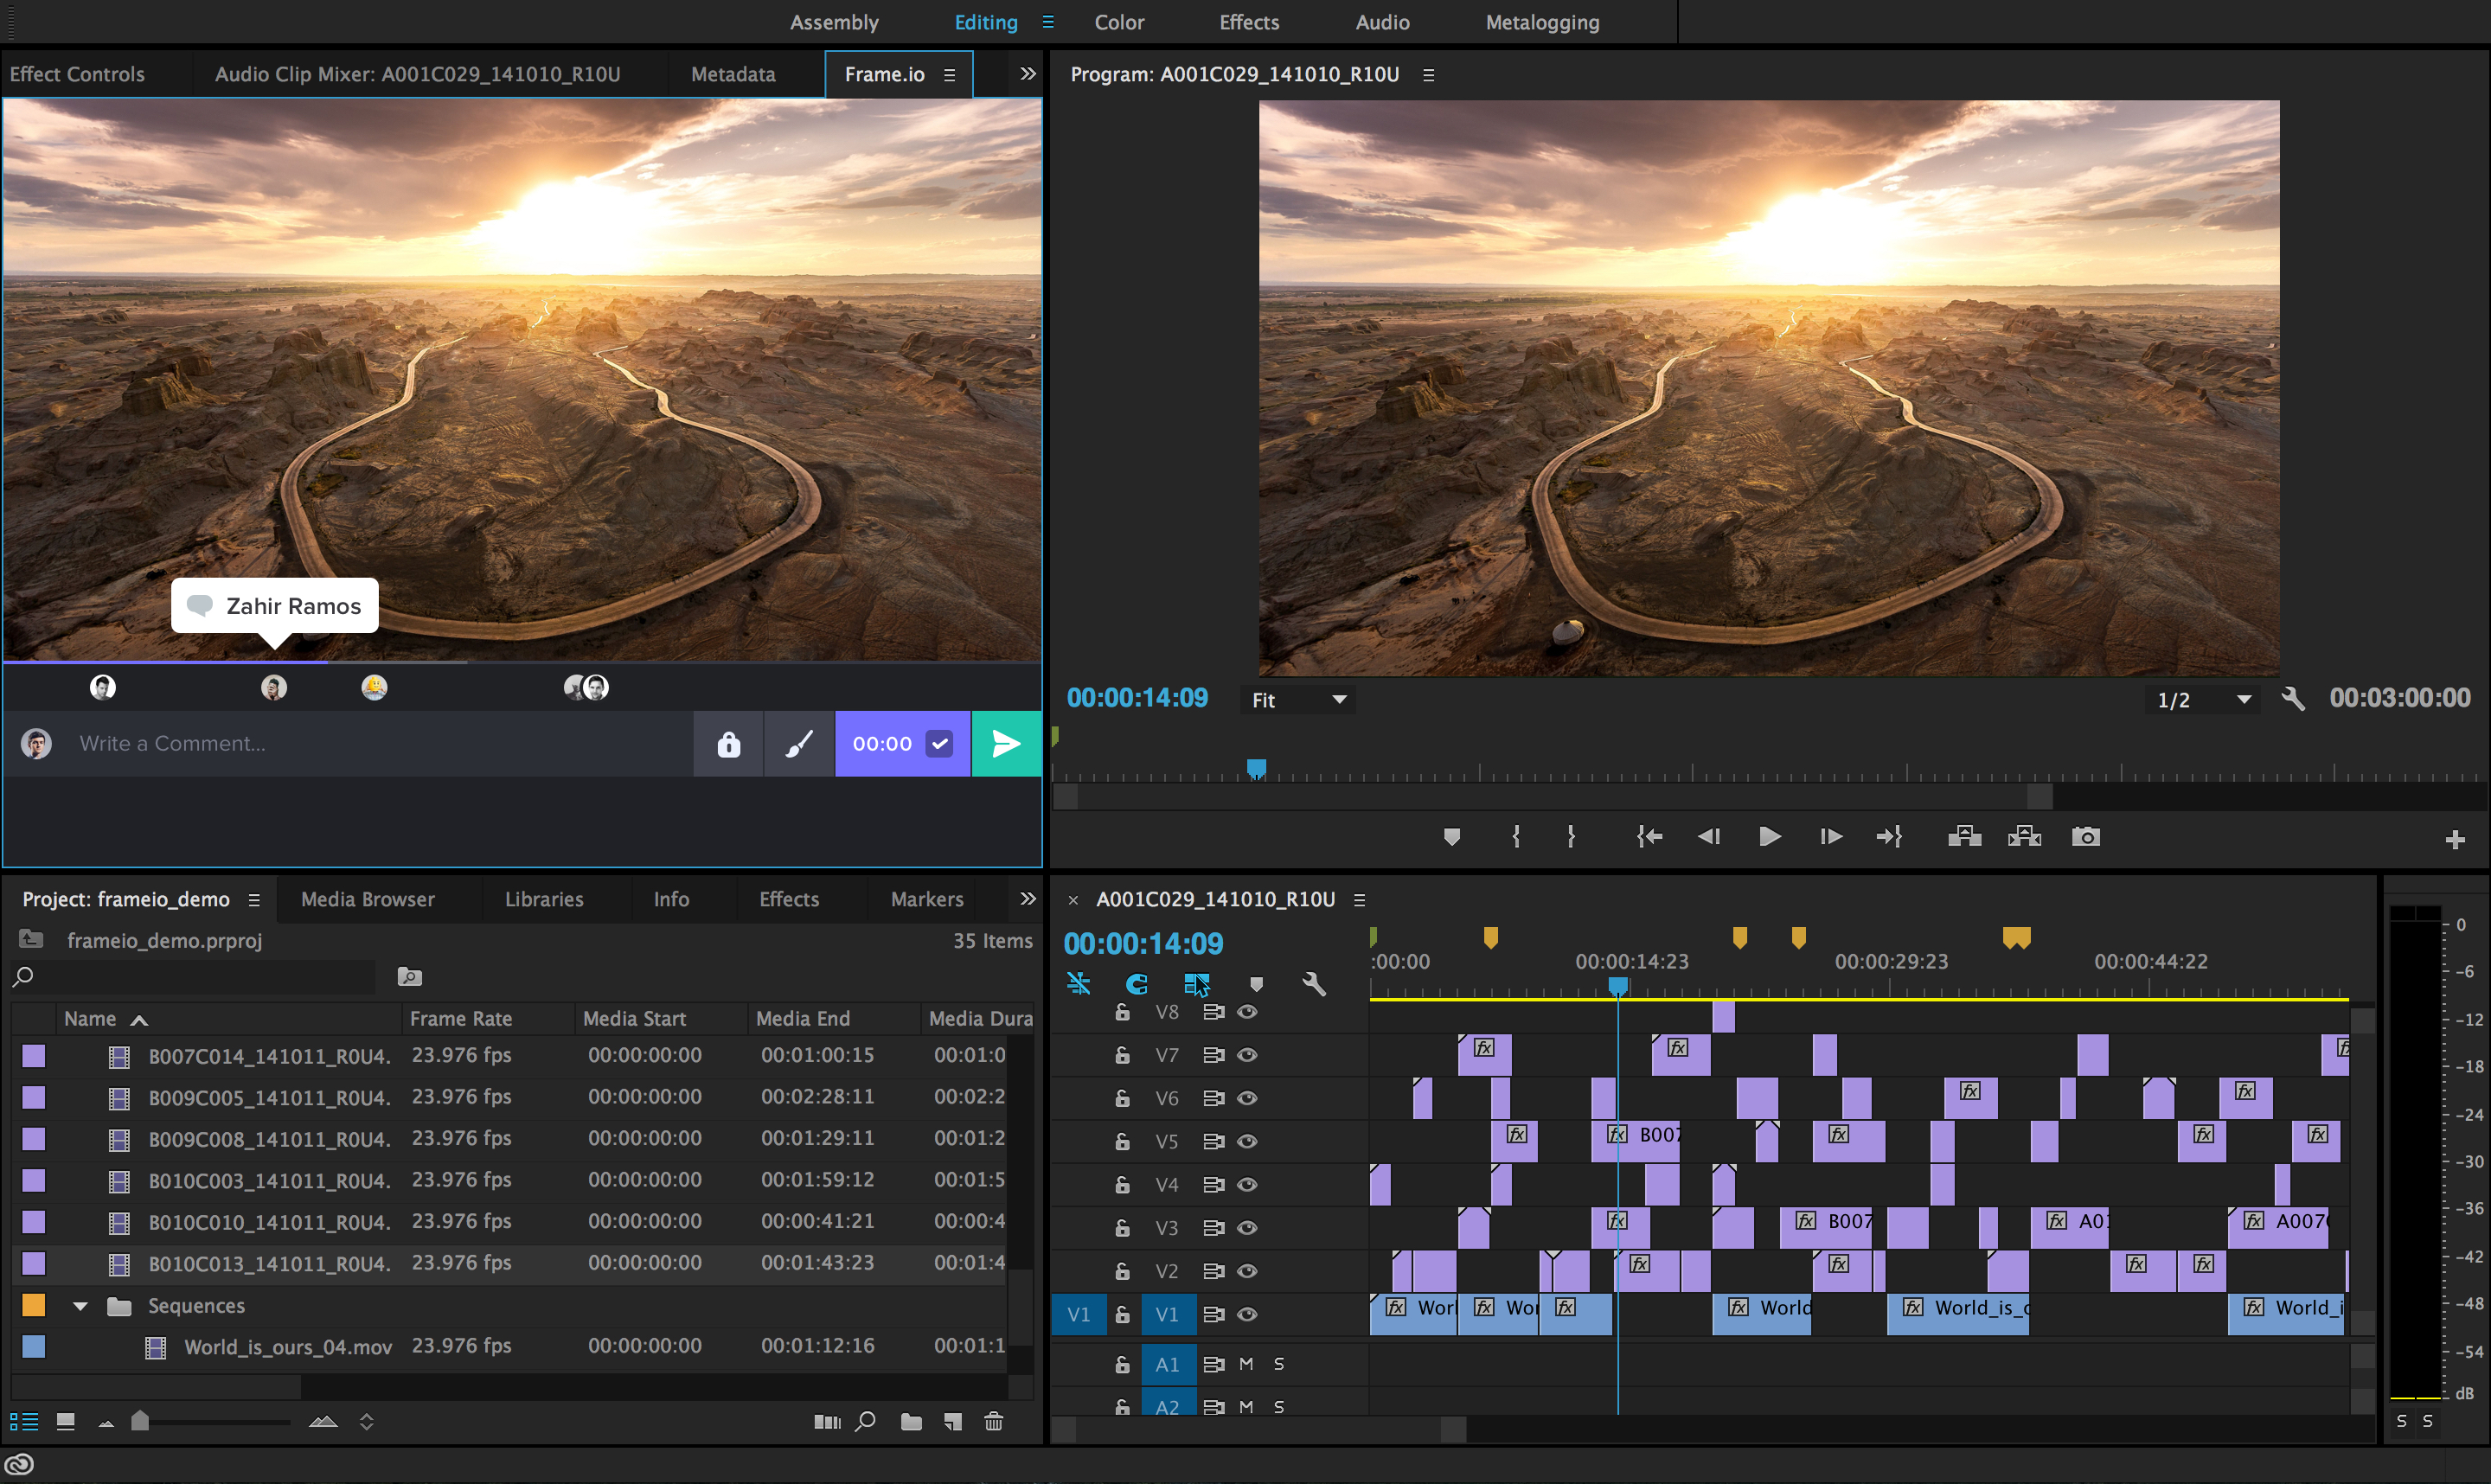
Task: Create a New Bin in the project panel
Action: 911,1420
